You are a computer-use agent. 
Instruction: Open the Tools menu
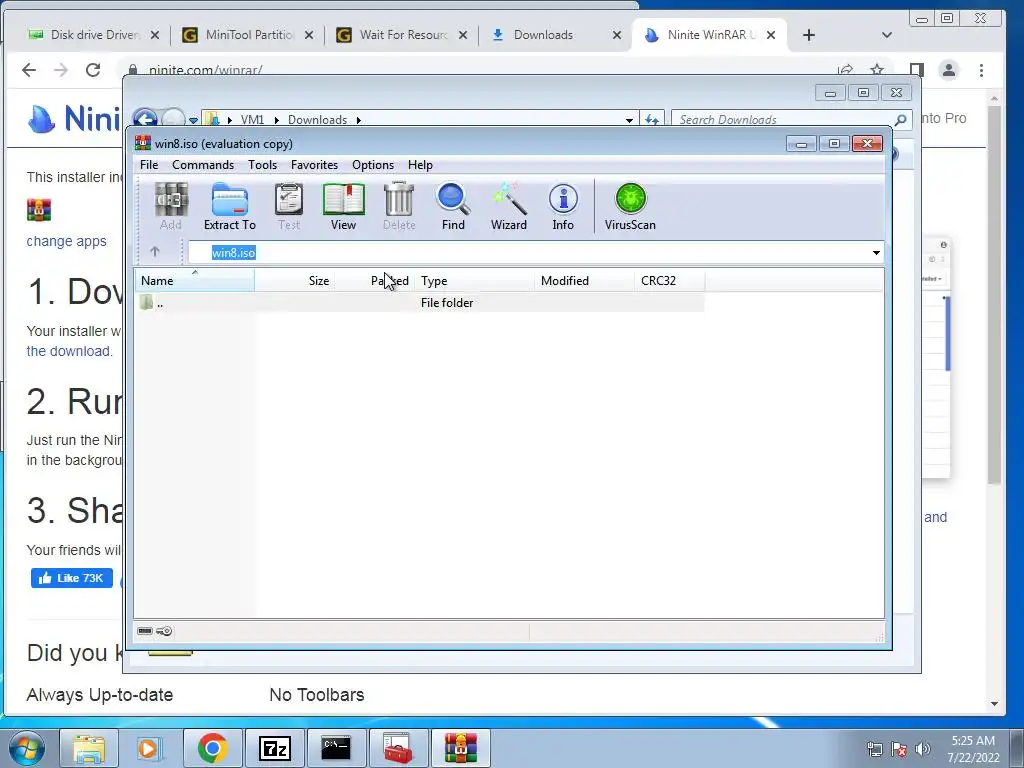pos(263,165)
